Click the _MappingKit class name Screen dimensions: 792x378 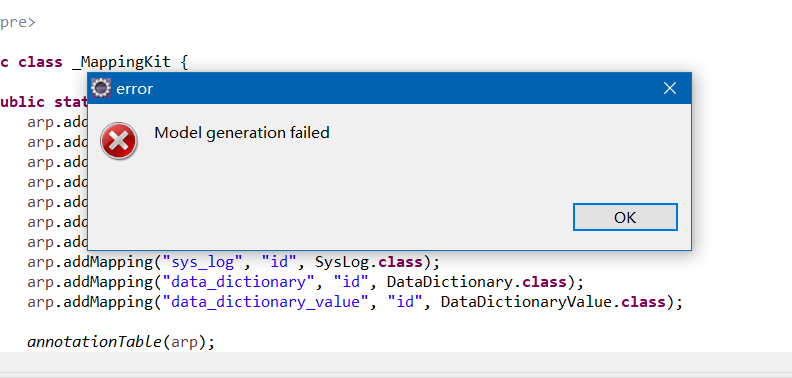[121, 63]
